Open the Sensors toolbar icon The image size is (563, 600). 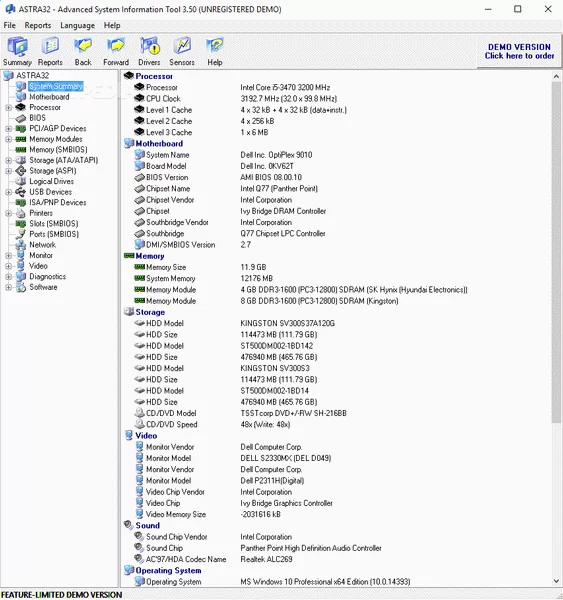click(182, 51)
